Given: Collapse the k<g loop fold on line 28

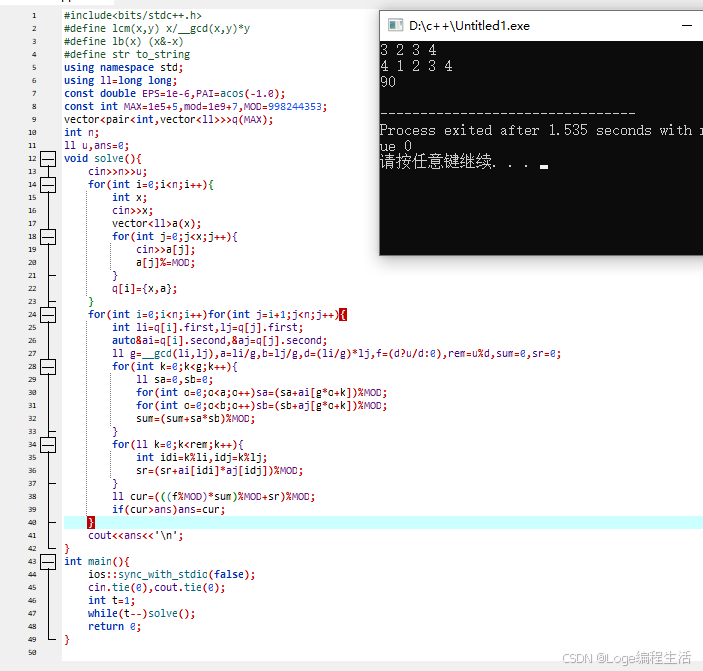Looking at the screenshot, I should (48, 367).
